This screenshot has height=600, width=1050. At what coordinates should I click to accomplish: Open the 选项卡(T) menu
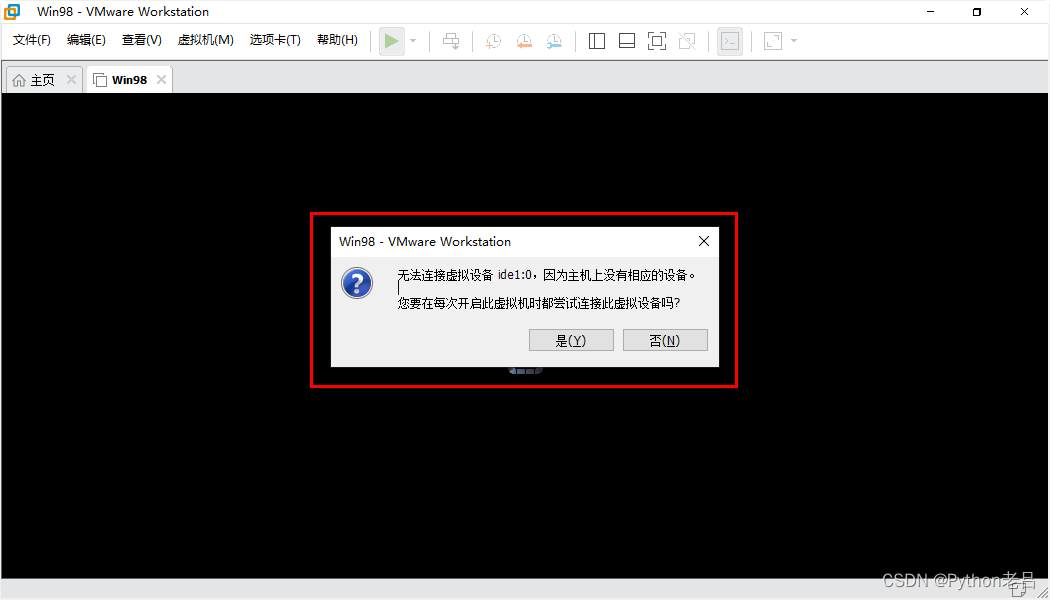[x=275, y=40]
